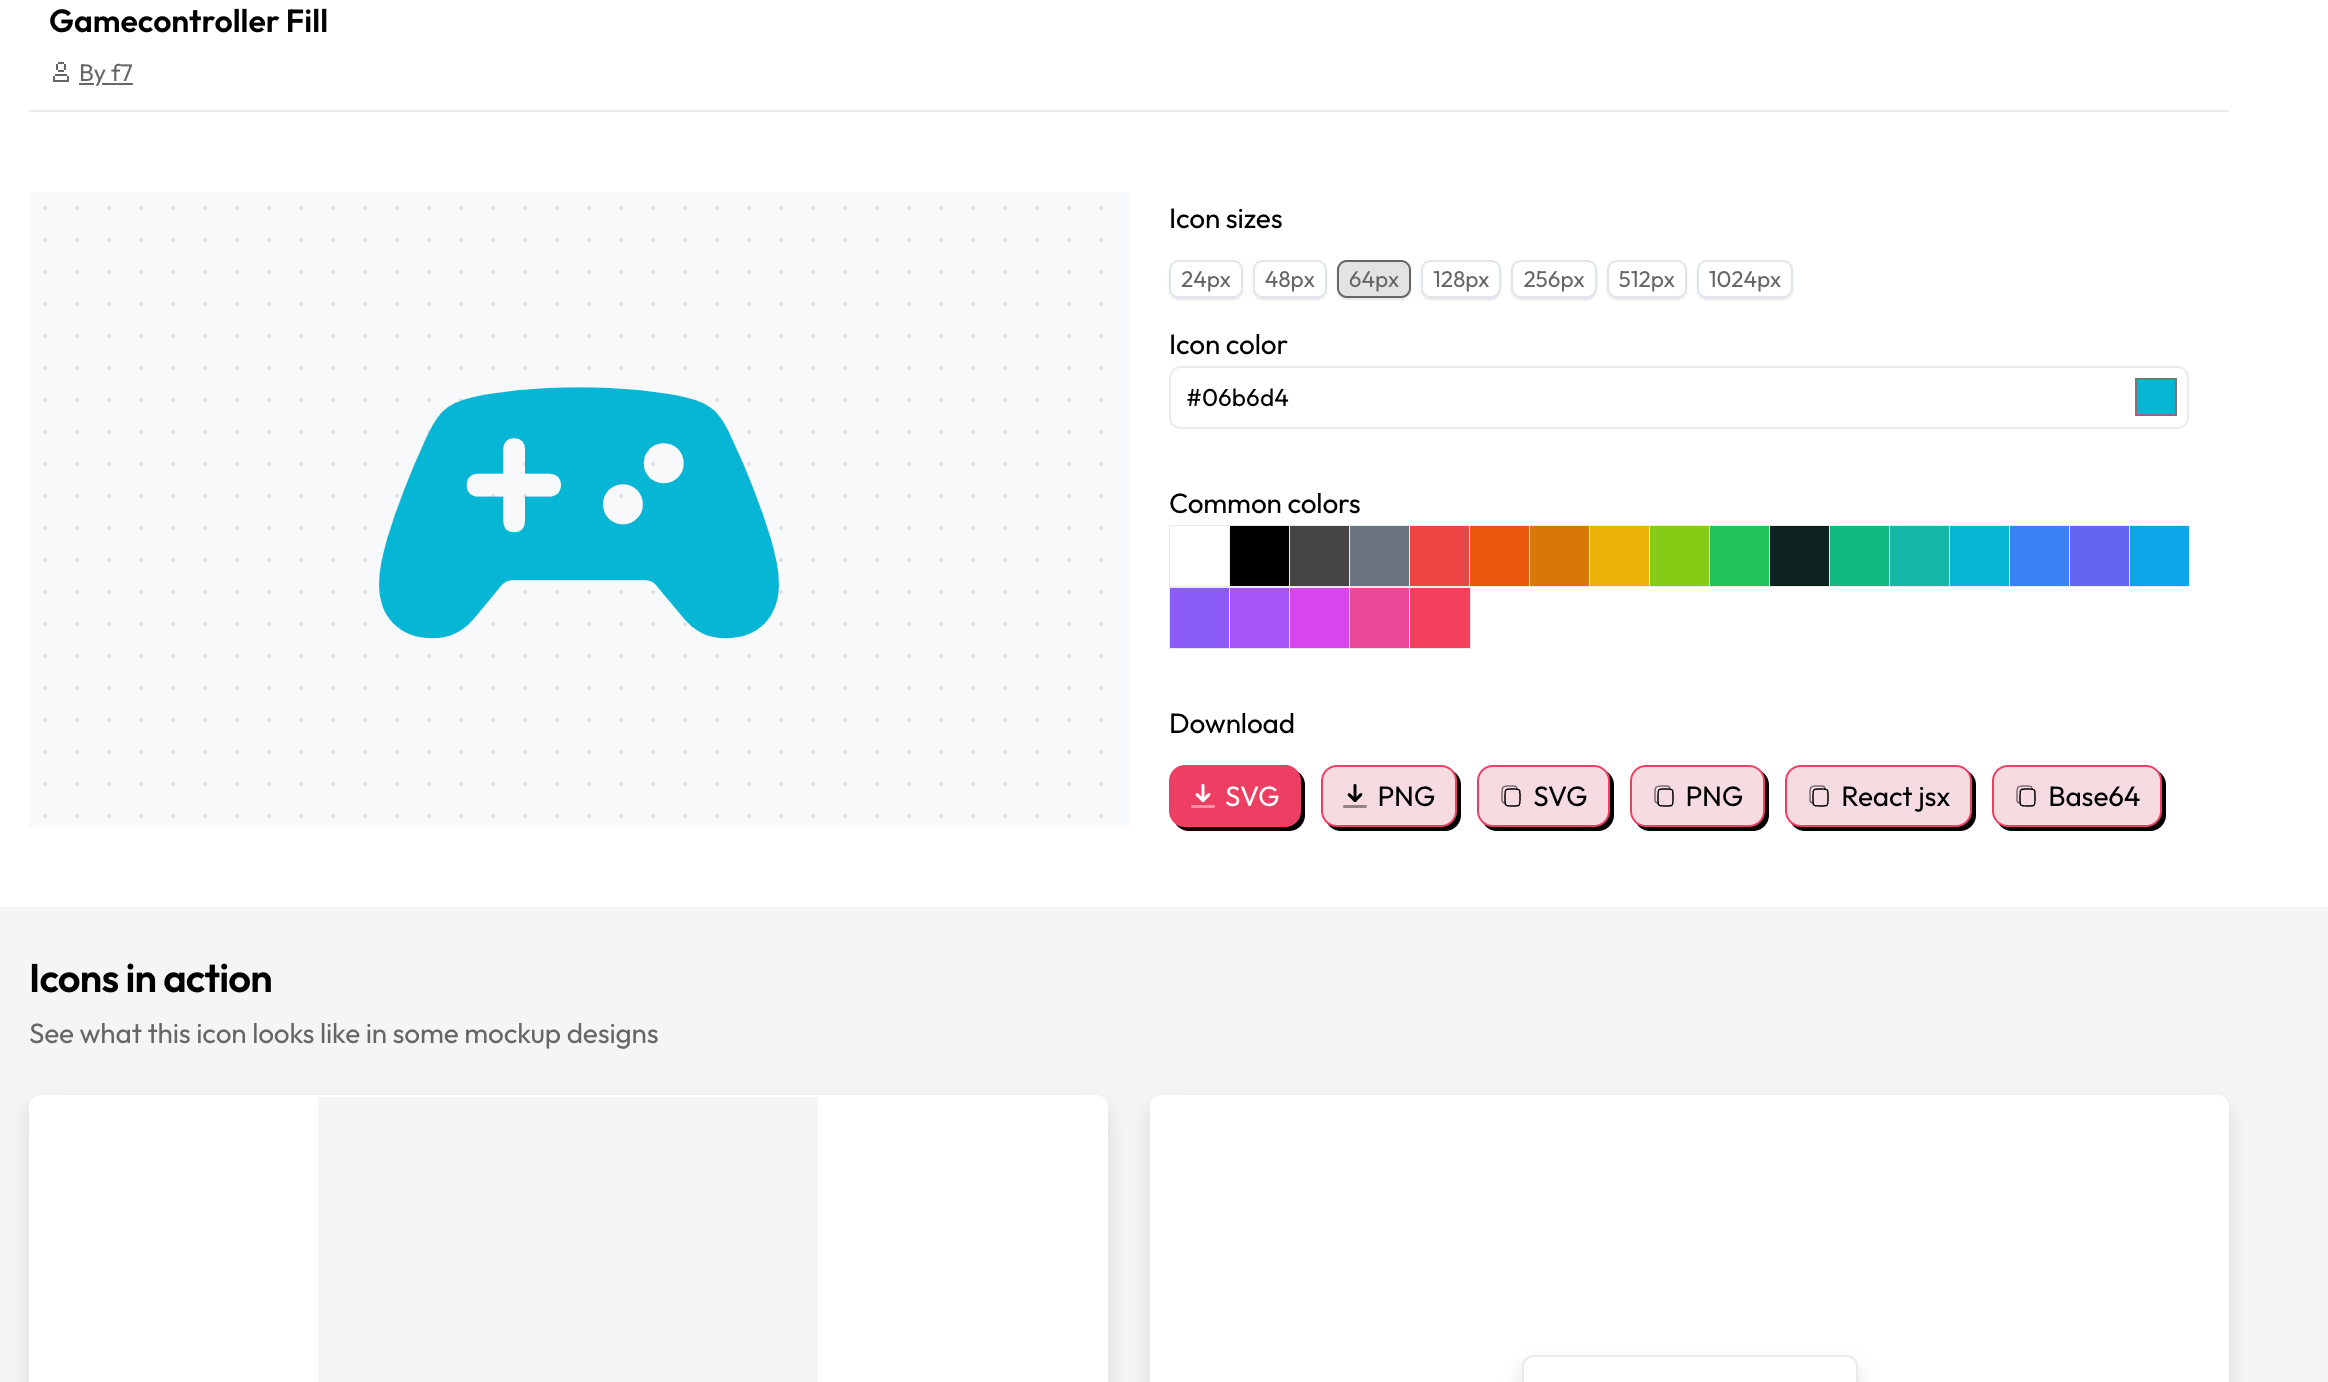This screenshot has height=1382, width=2328.
Task: Pick the emerald common color
Action: point(1860,556)
